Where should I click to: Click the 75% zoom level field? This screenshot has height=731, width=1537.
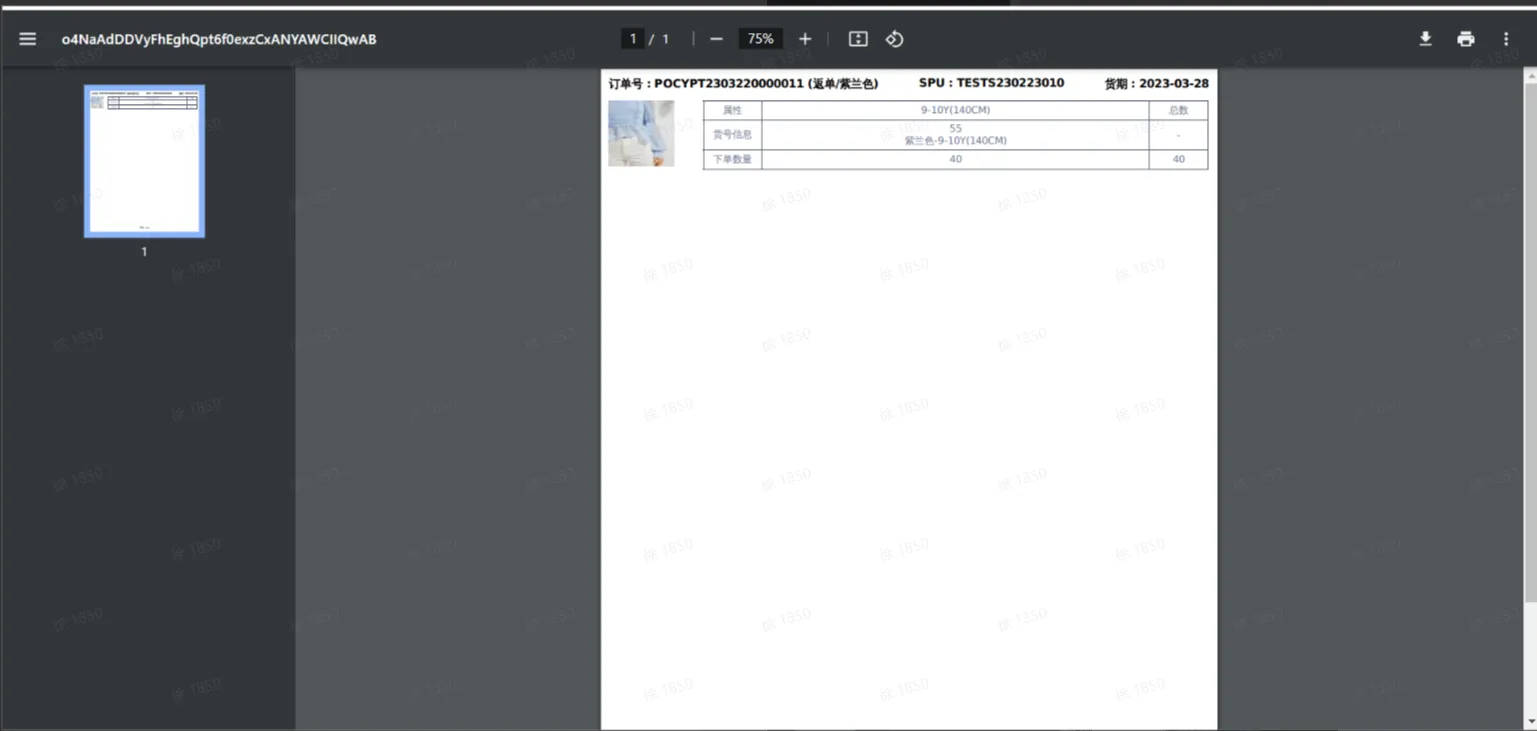coord(760,39)
